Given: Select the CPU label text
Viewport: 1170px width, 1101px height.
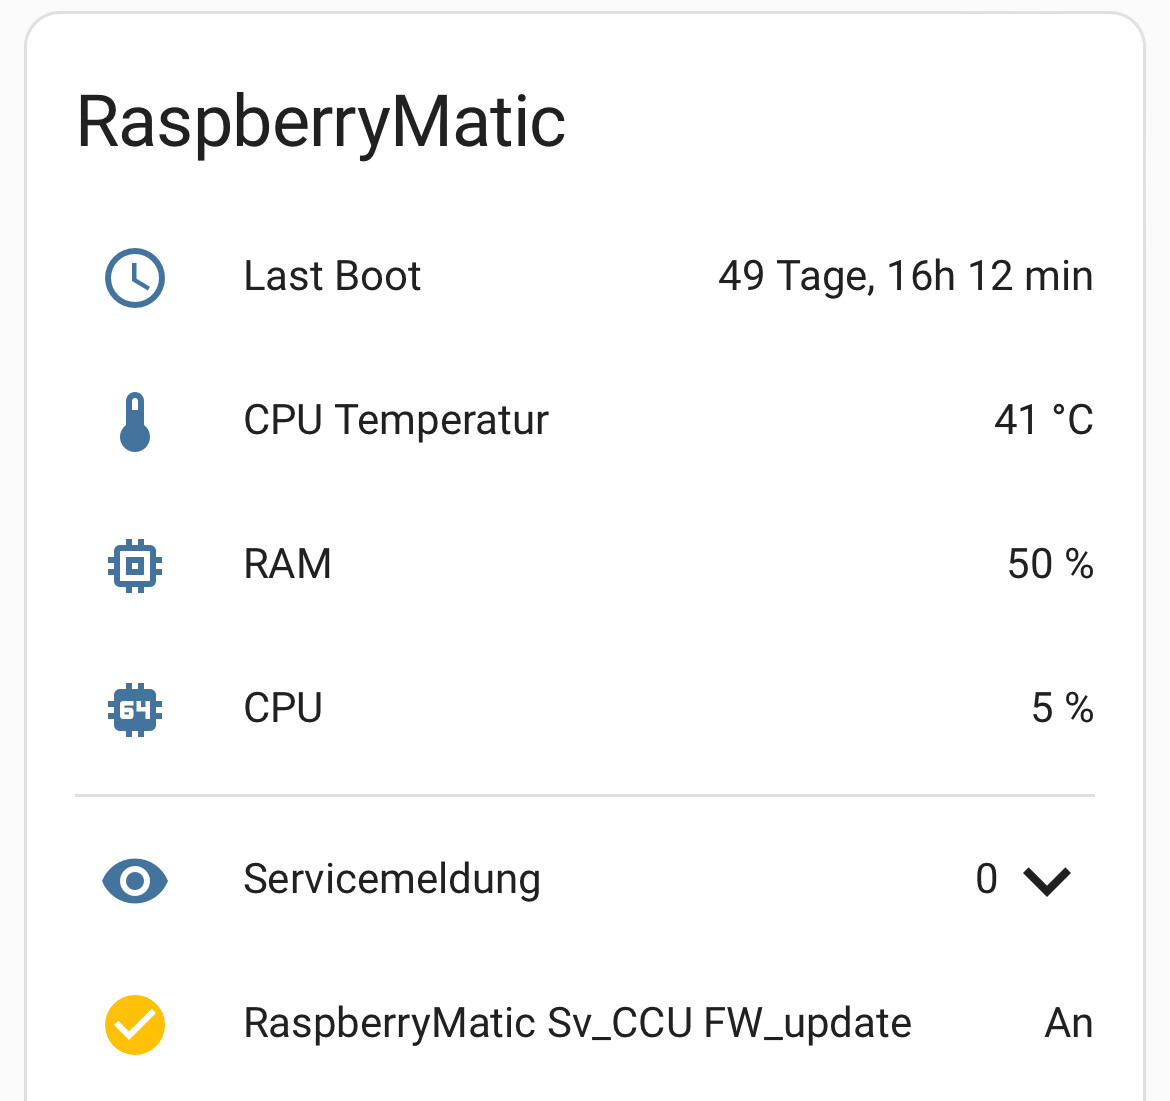Looking at the screenshot, I should (283, 708).
